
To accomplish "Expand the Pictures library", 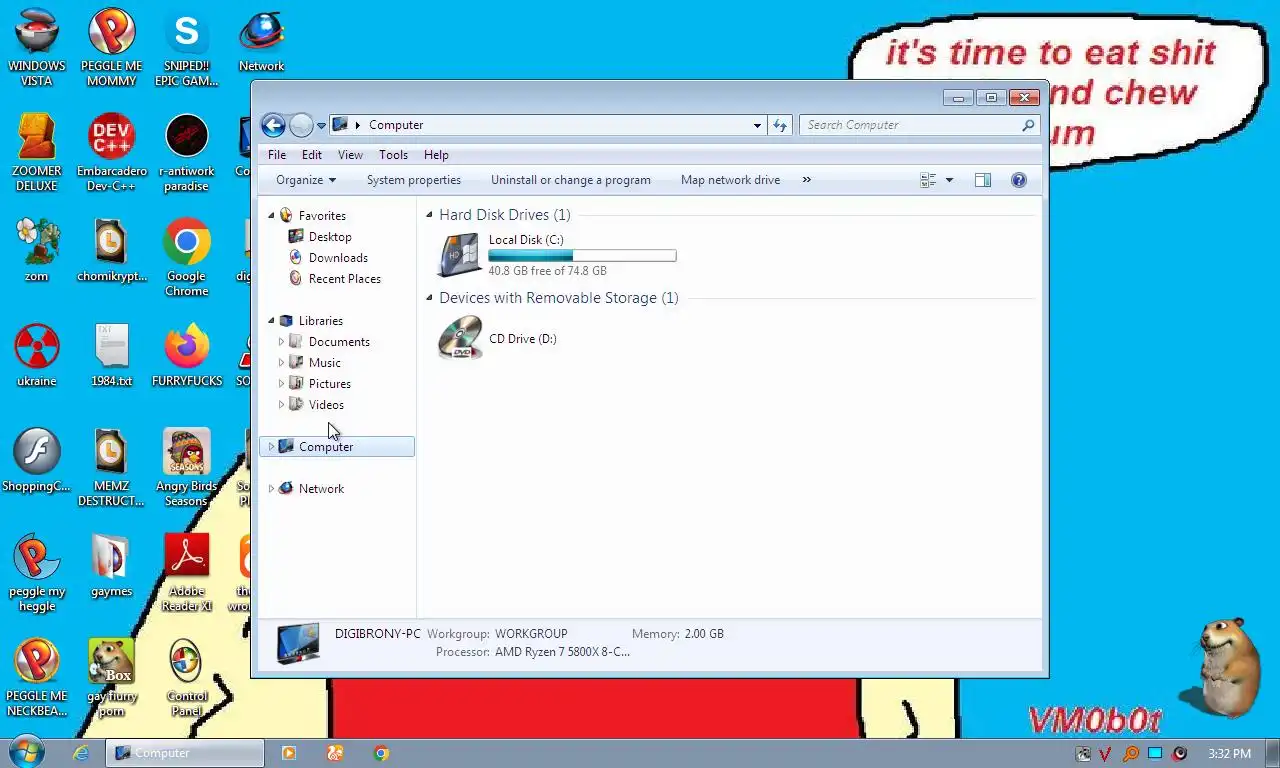I will tap(281, 384).
